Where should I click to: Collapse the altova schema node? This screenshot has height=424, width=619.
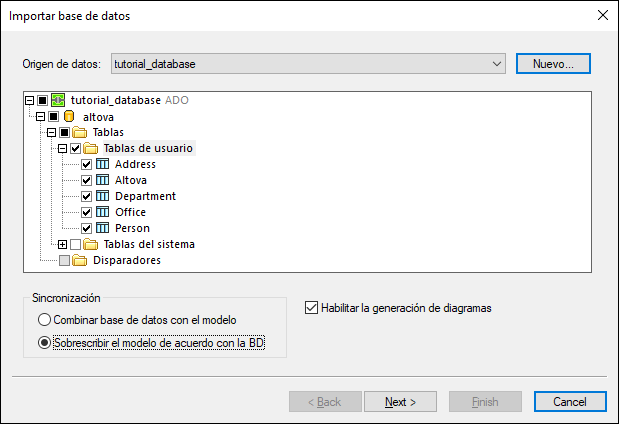[40, 116]
